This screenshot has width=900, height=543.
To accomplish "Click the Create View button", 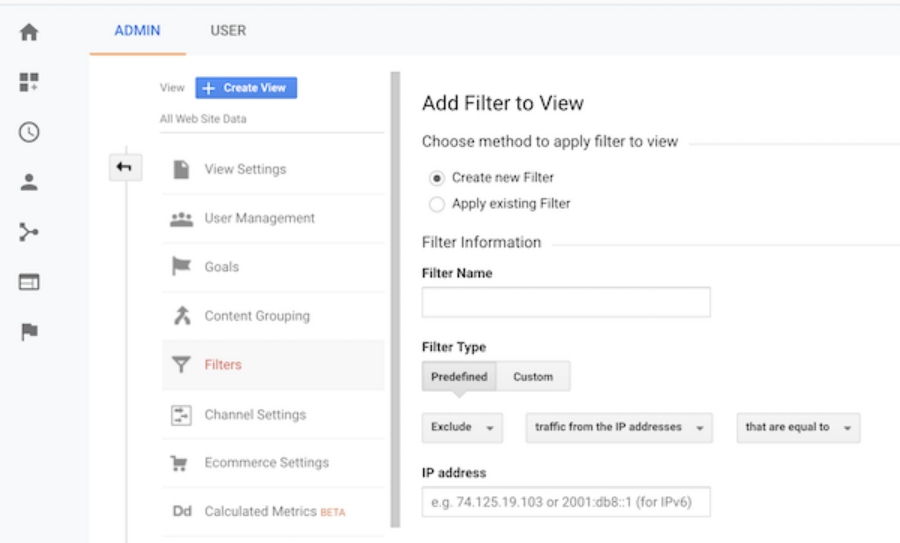I will [246, 88].
